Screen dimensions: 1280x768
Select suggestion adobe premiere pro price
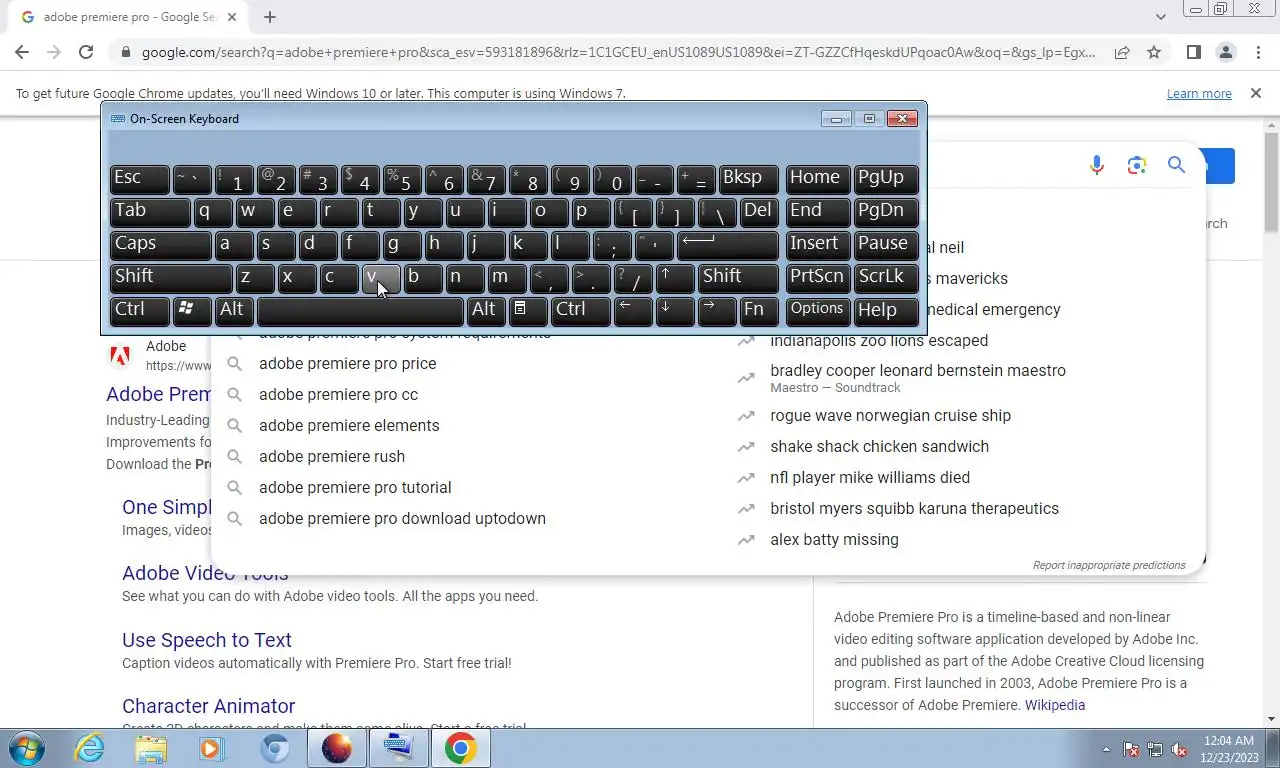point(347,364)
